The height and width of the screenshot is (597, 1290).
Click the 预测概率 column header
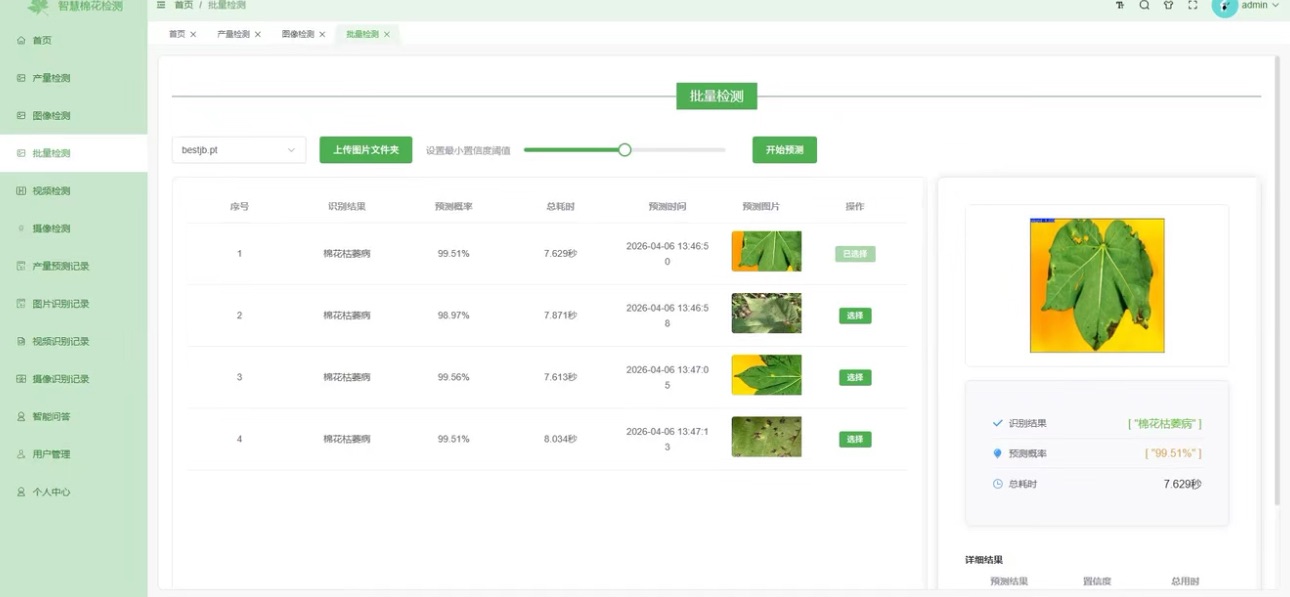453,207
